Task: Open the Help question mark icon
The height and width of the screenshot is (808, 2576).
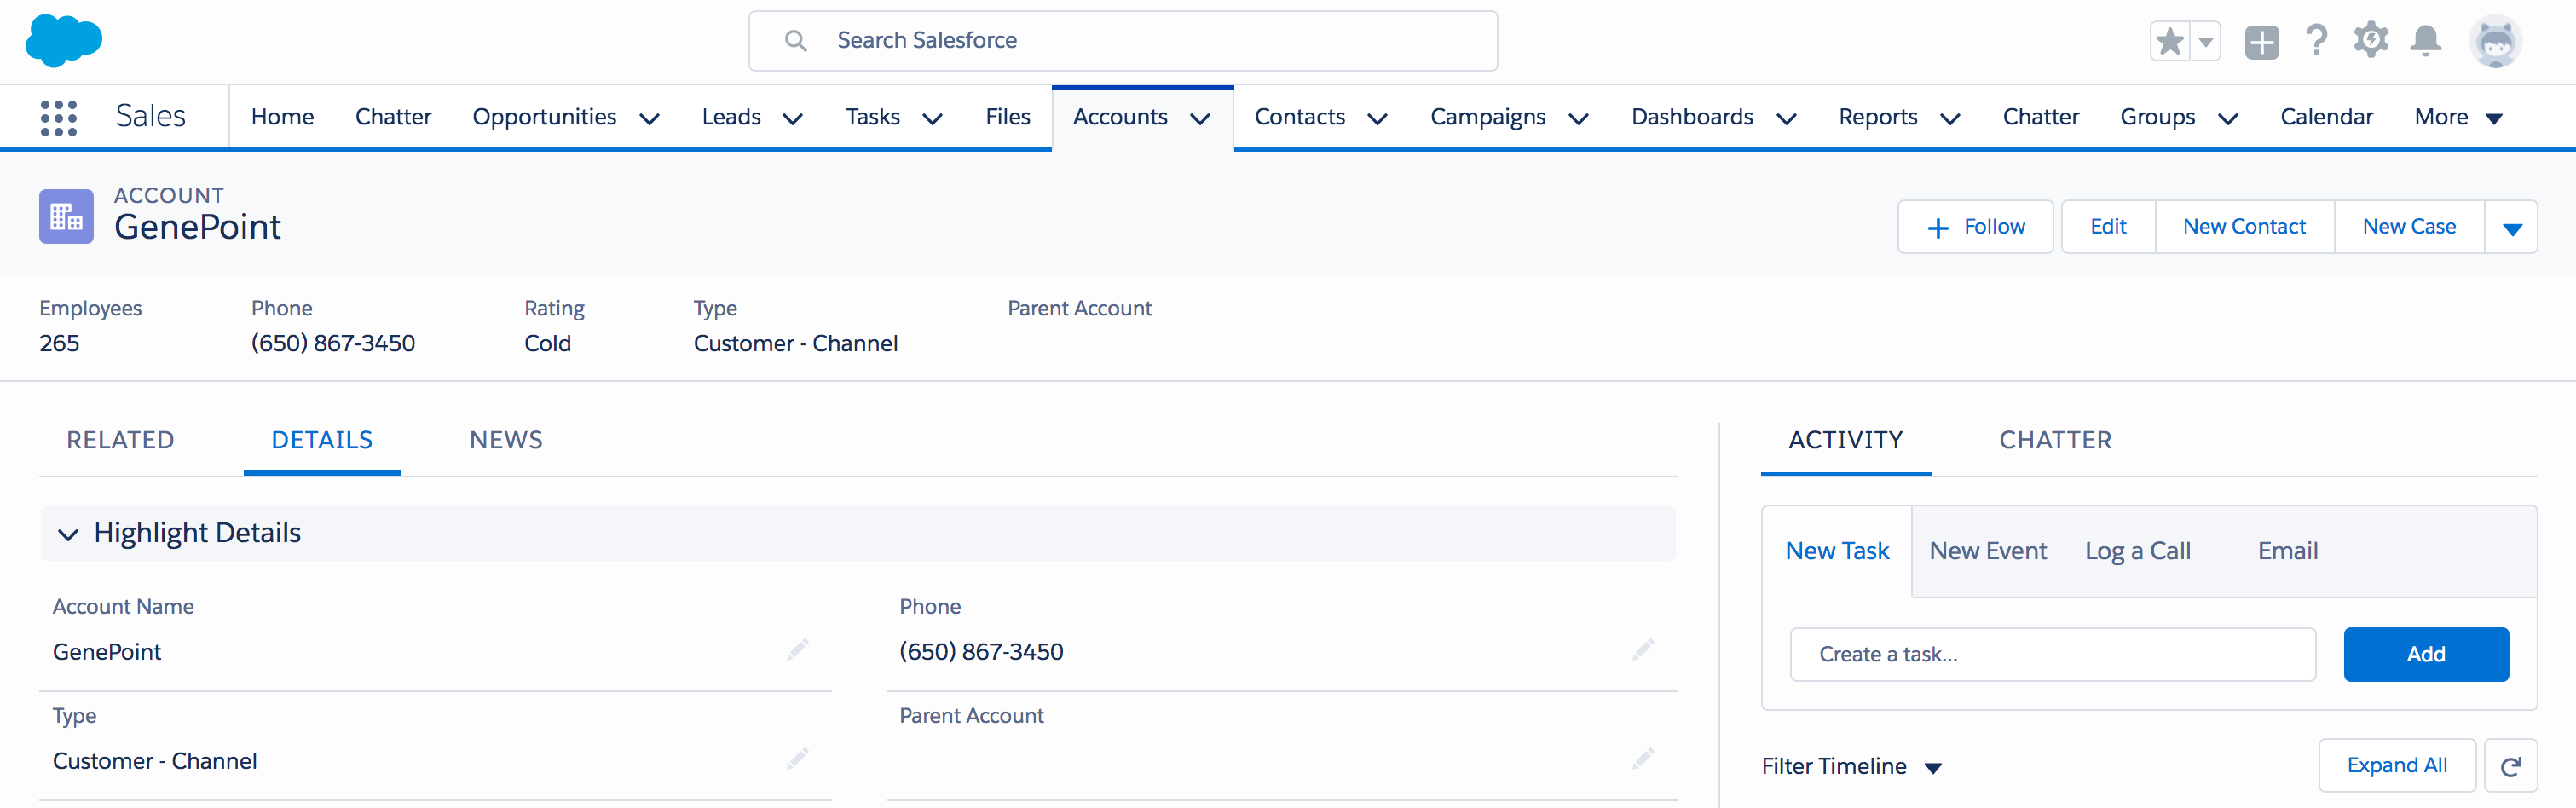Action: (2316, 41)
